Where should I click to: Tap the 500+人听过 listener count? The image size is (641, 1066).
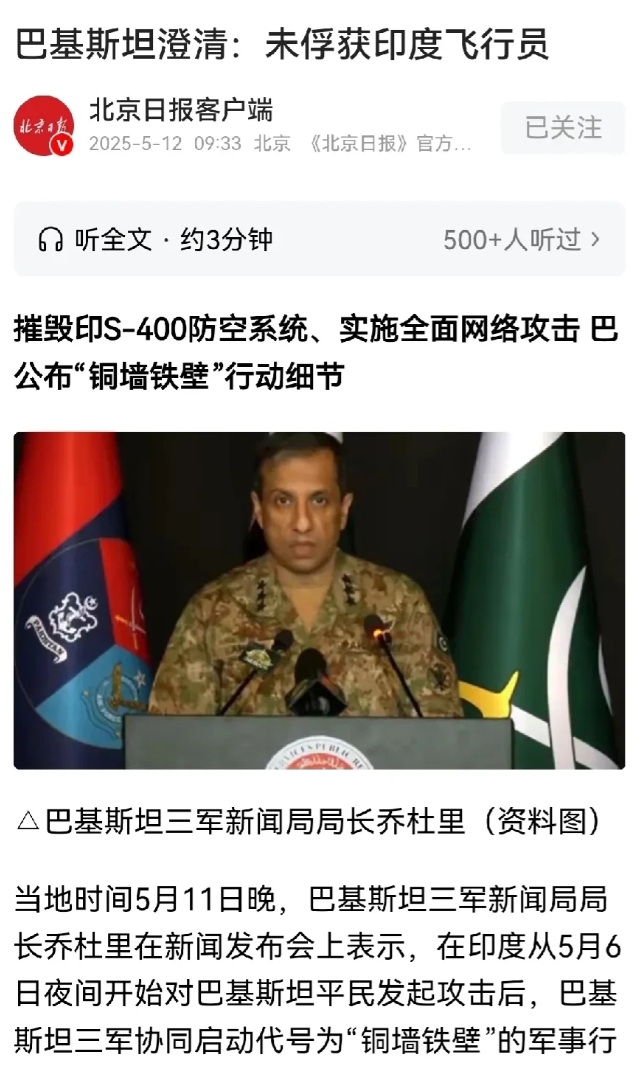click(x=512, y=240)
